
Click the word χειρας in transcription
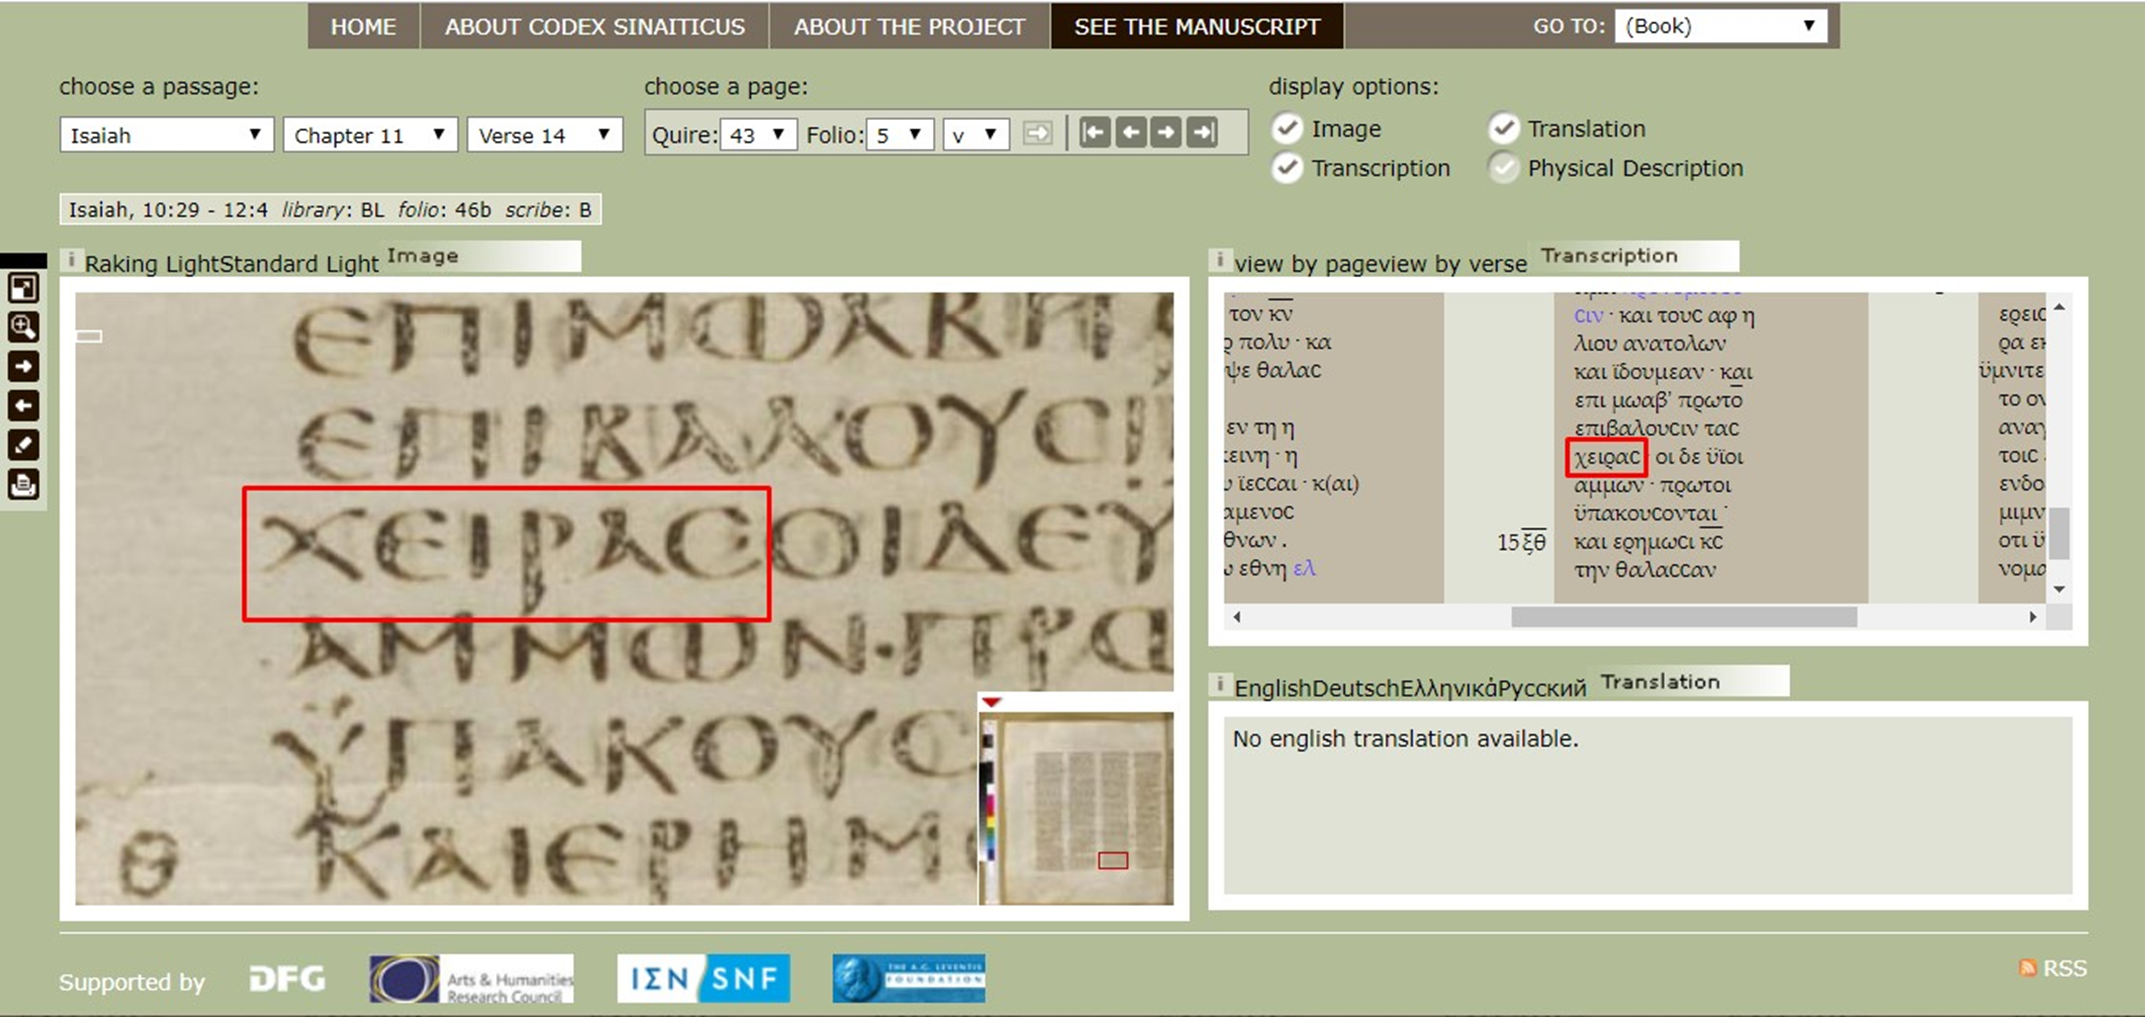pos(1607,457)
